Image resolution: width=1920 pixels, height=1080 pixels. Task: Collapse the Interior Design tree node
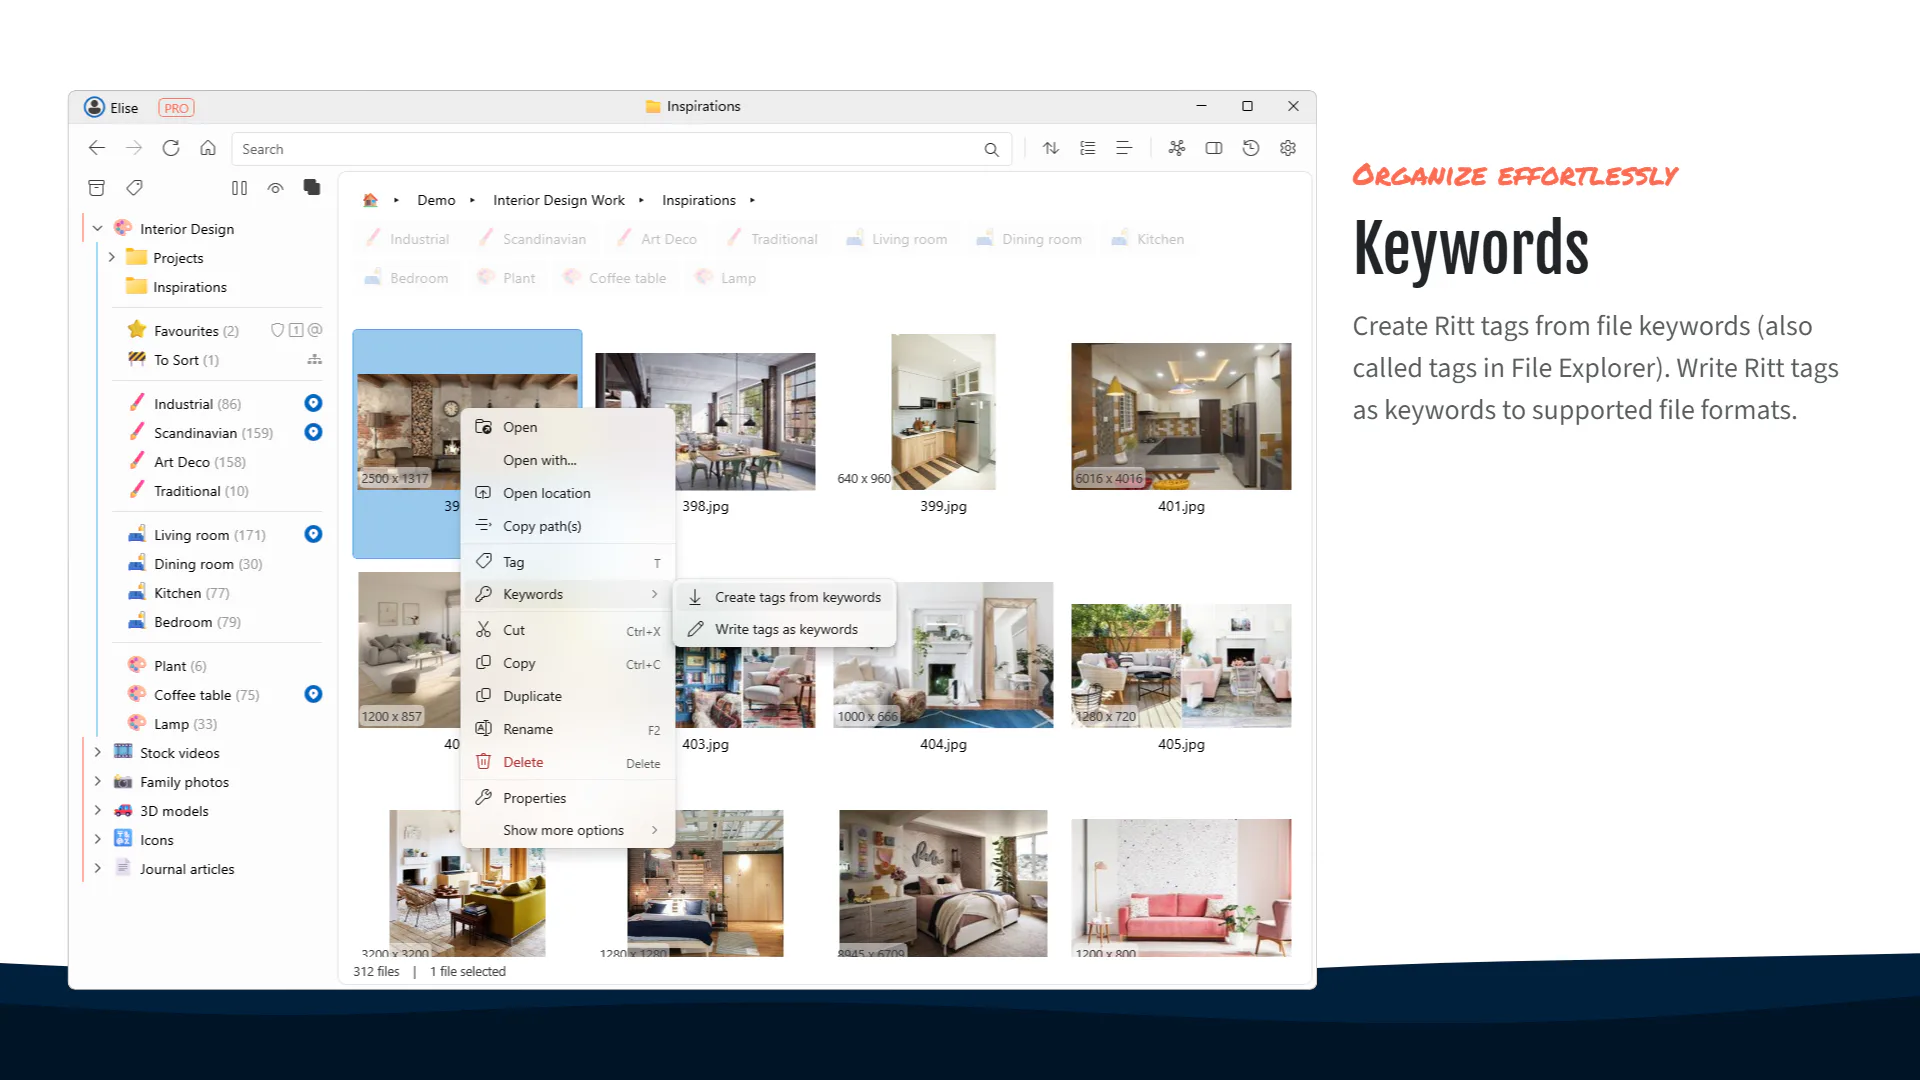click(98, 228)
